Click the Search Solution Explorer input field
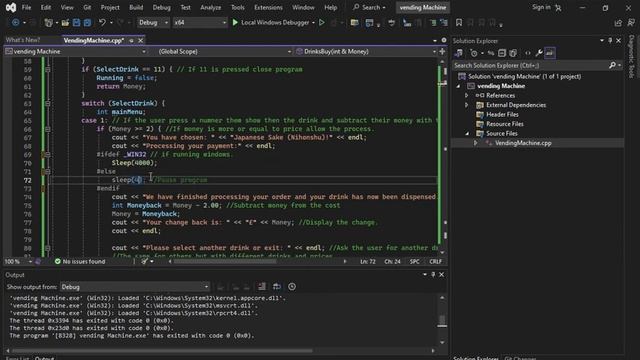Image resolution: width=640 pixels, height=360 pixels. click(530, 65)
